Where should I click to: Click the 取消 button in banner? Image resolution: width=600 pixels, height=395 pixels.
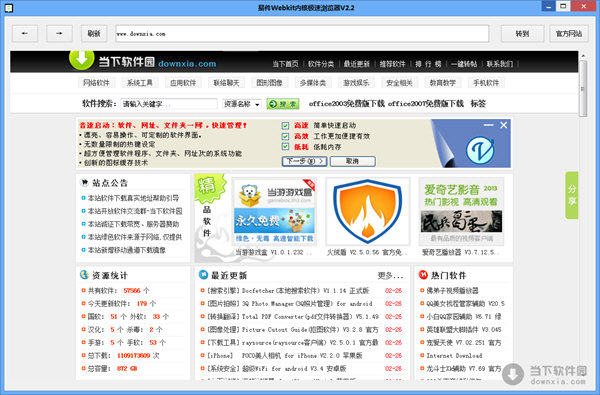click(x=352, y=161)
